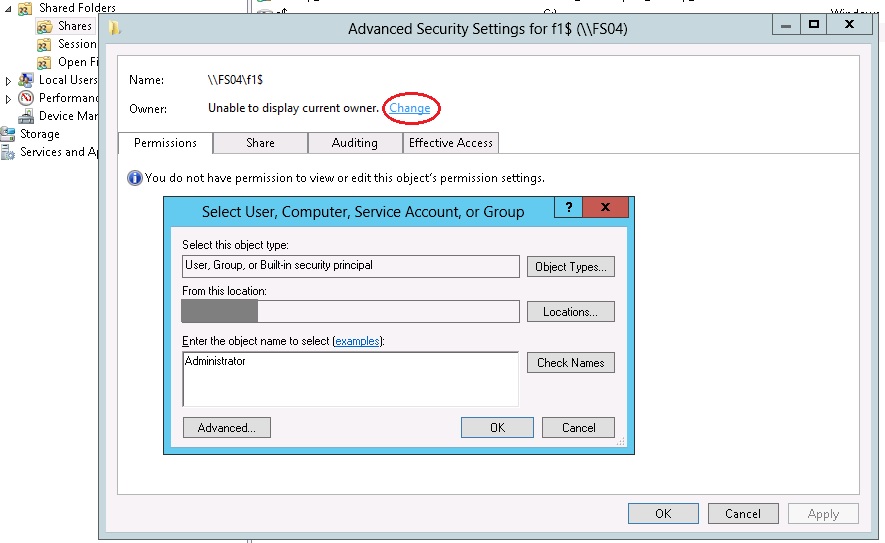Maximize the Advanced Security Settings window

814,24
